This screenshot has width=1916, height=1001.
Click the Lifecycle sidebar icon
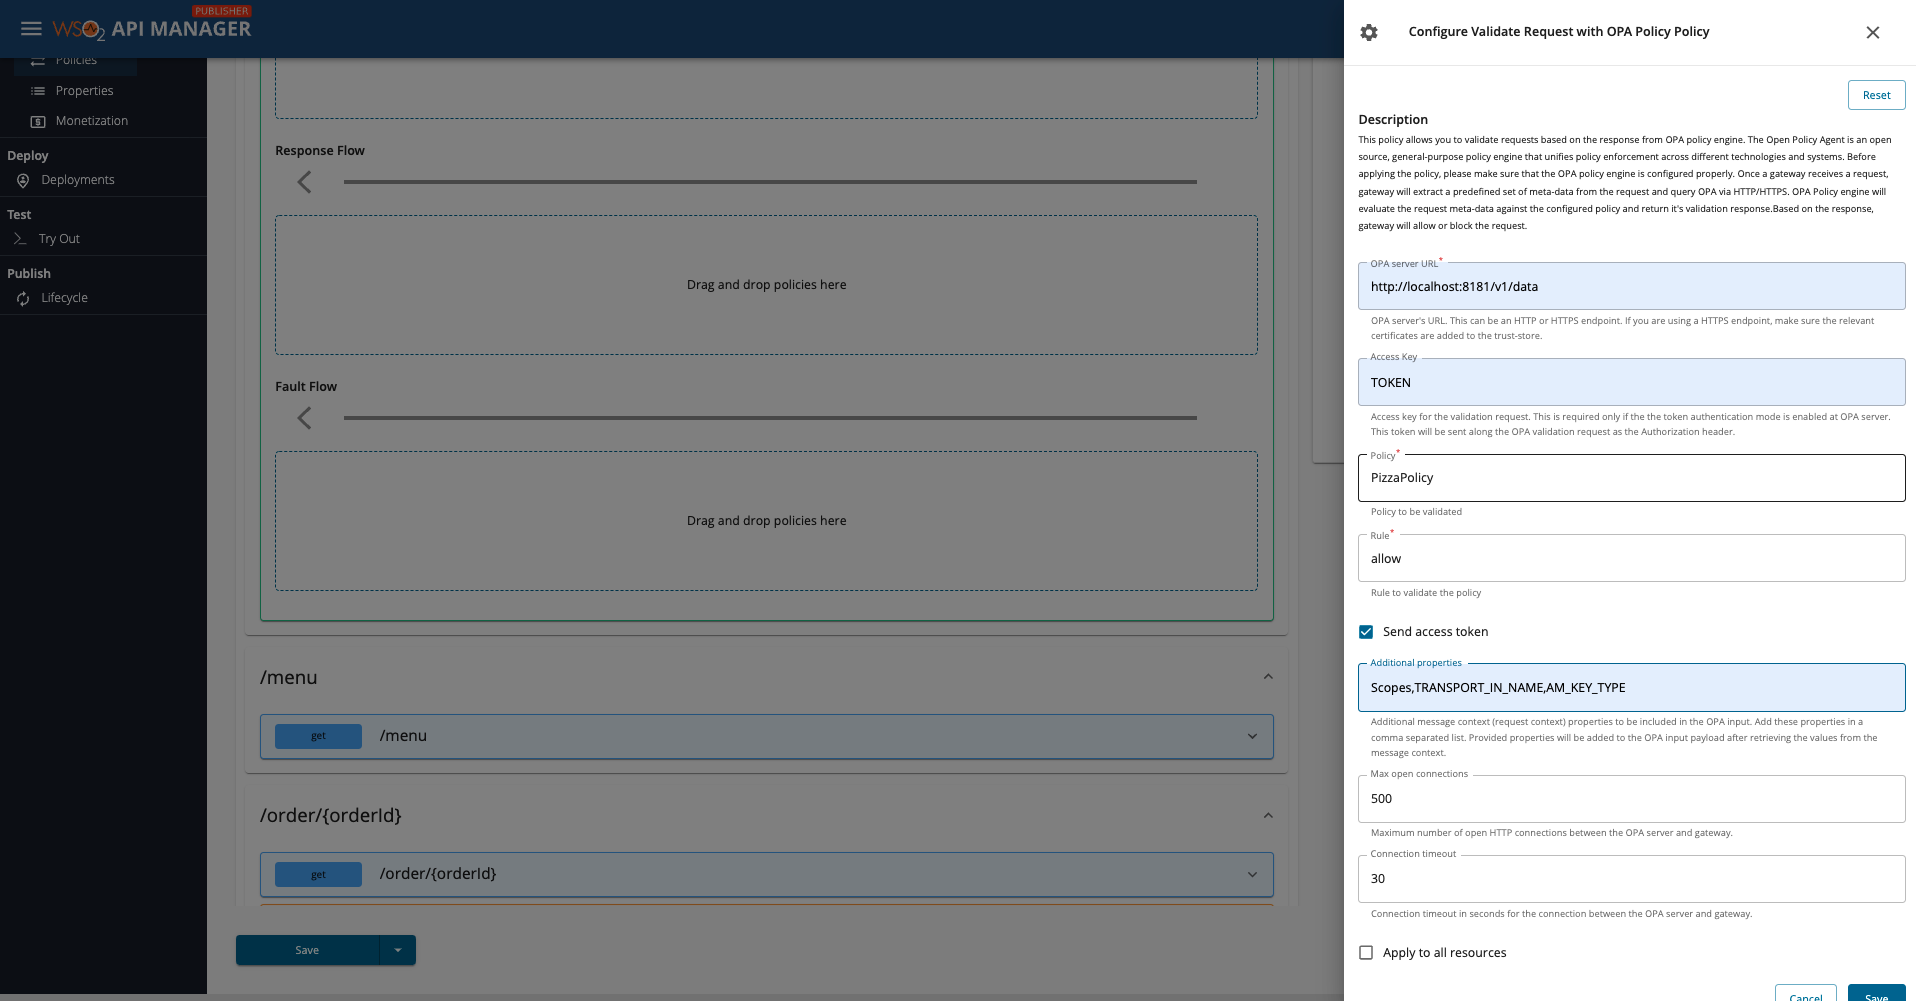tap(23, 298)
